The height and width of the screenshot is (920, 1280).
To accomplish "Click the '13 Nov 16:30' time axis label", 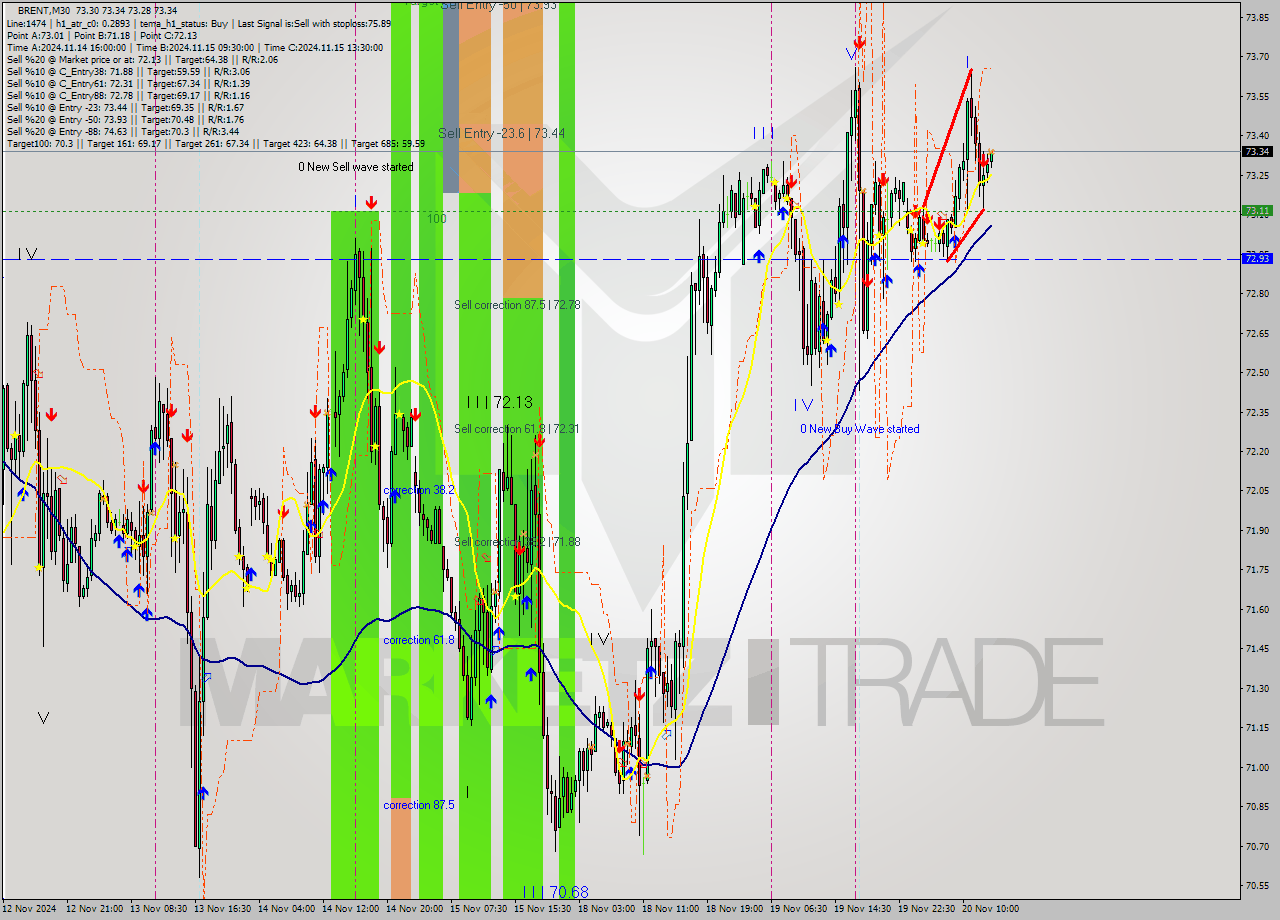I will (x=224, y=909).
